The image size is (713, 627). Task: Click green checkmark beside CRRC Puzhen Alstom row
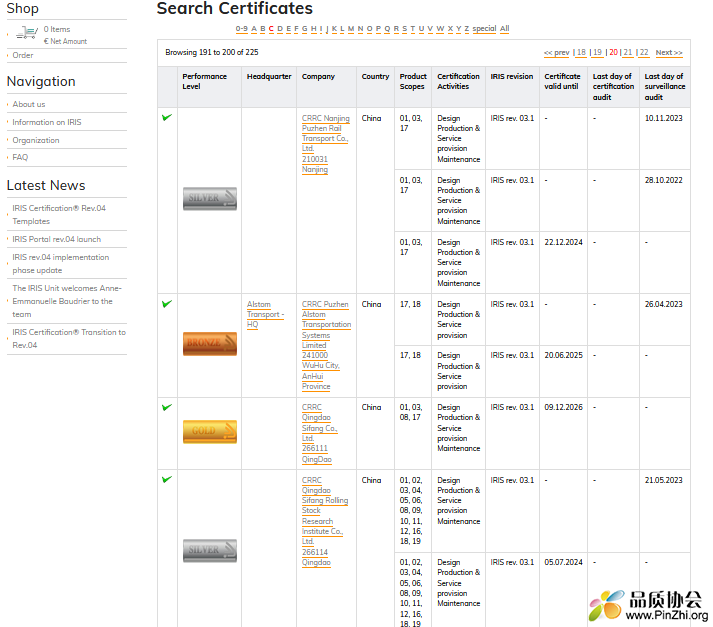pos(167,304)
